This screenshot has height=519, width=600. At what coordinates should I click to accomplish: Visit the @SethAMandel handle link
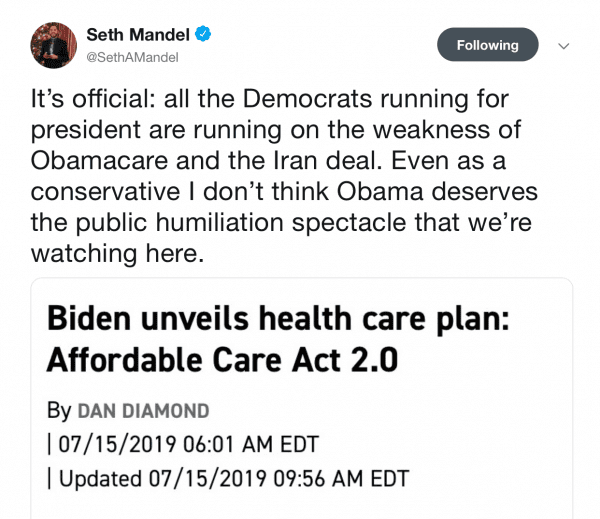[x=132, y=57]
